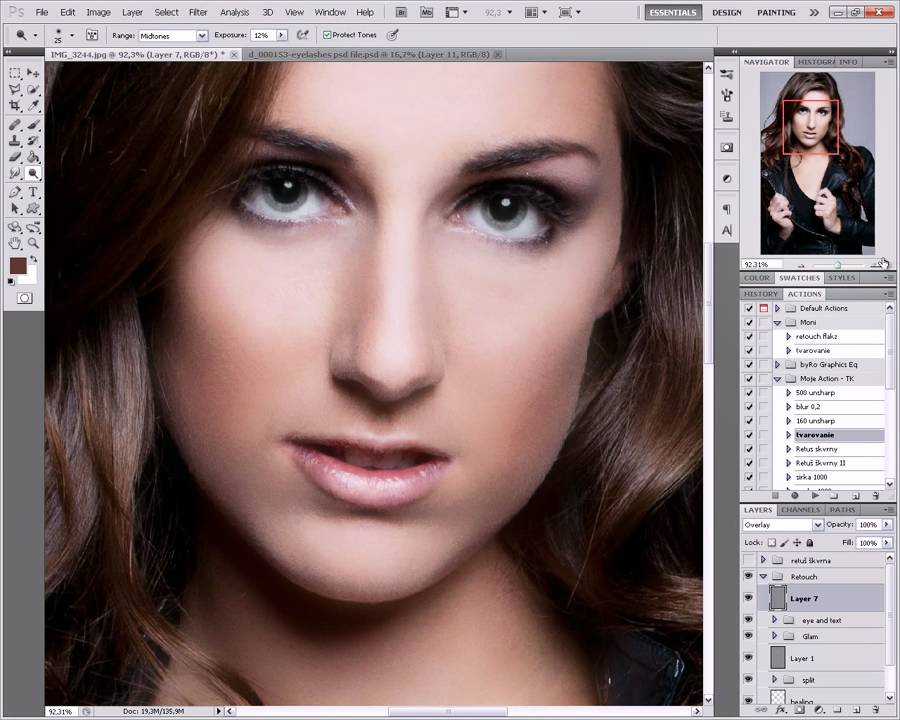The width and height of the screenshot is (900, 720).
Task: Select the Move tool
Action: [x=33, y=73]
